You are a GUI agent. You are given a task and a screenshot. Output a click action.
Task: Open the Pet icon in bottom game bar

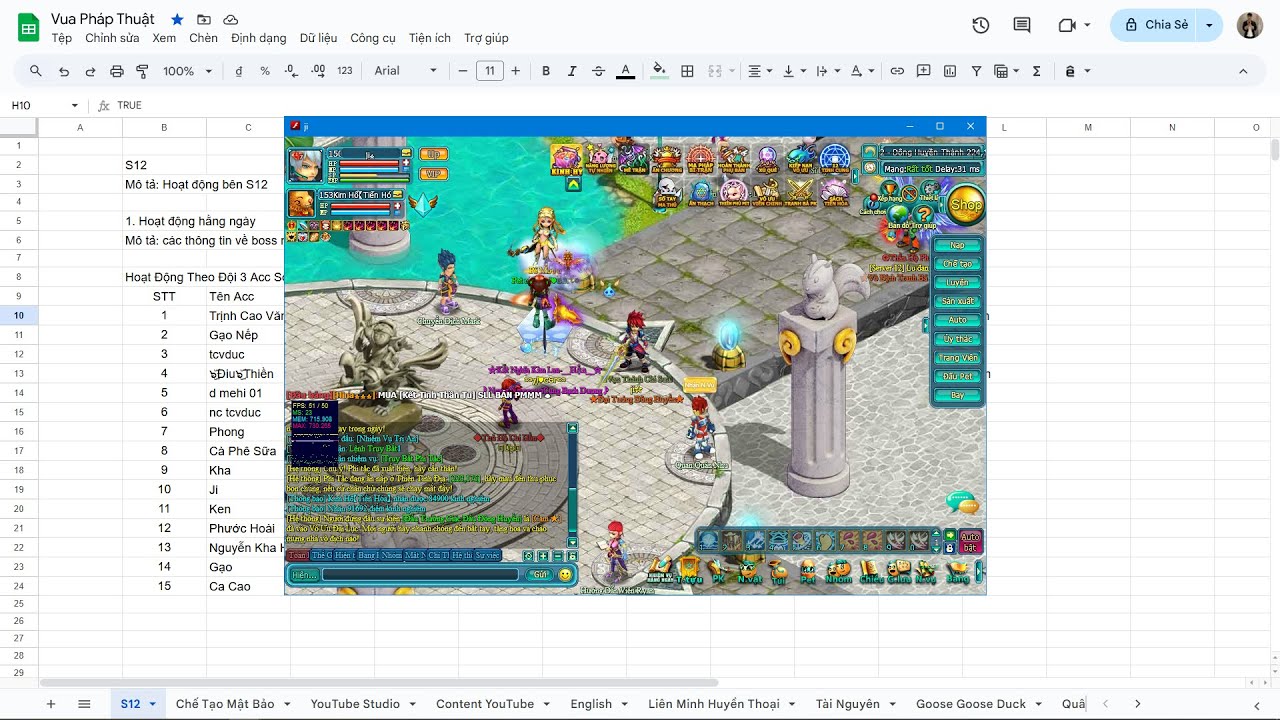tap(808, 570)
